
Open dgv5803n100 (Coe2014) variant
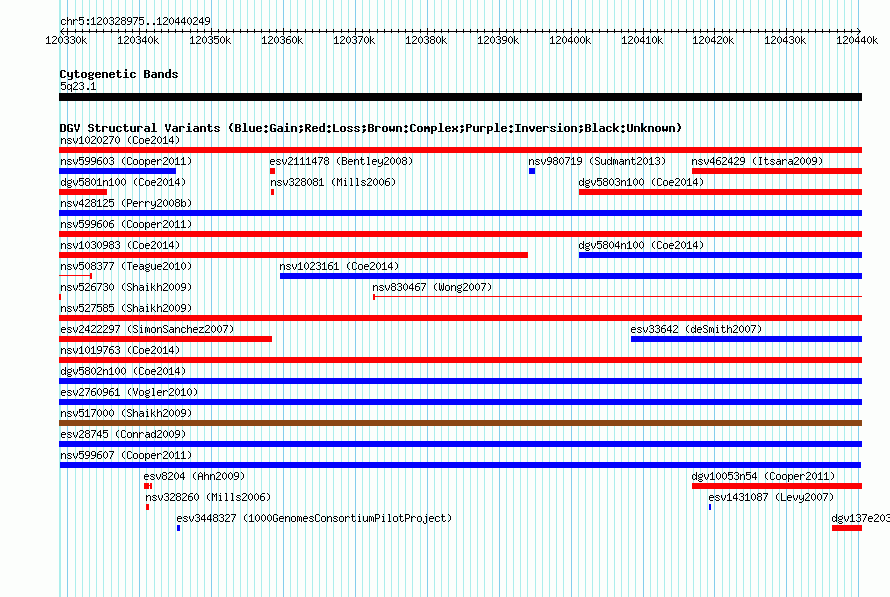pos(641,182)
